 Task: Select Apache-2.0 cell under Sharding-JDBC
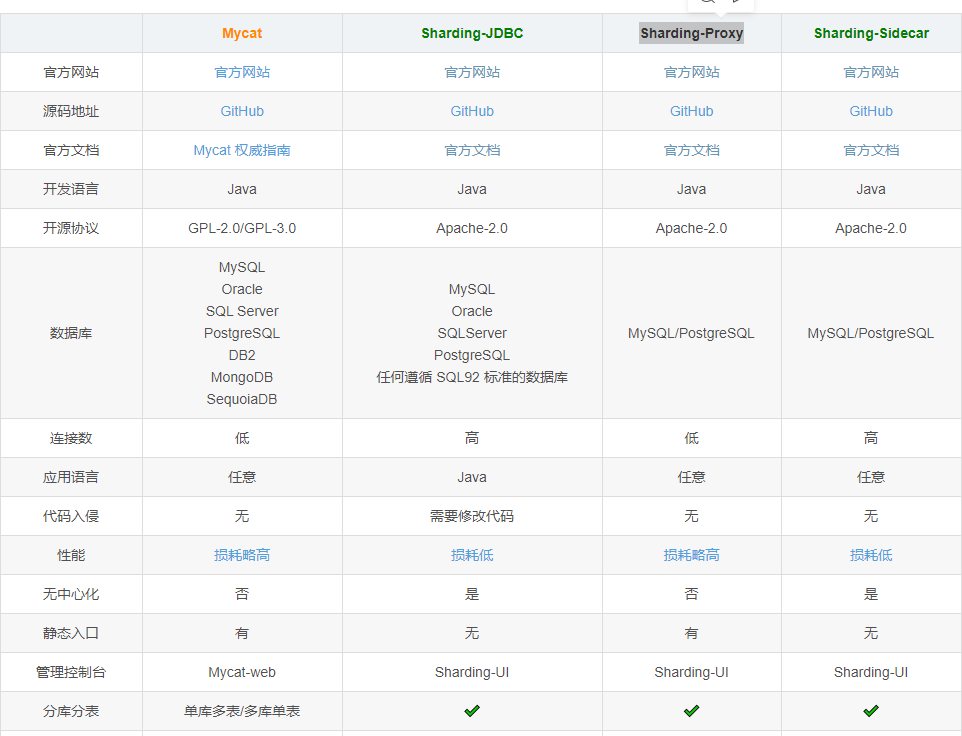tap(472, 228)
